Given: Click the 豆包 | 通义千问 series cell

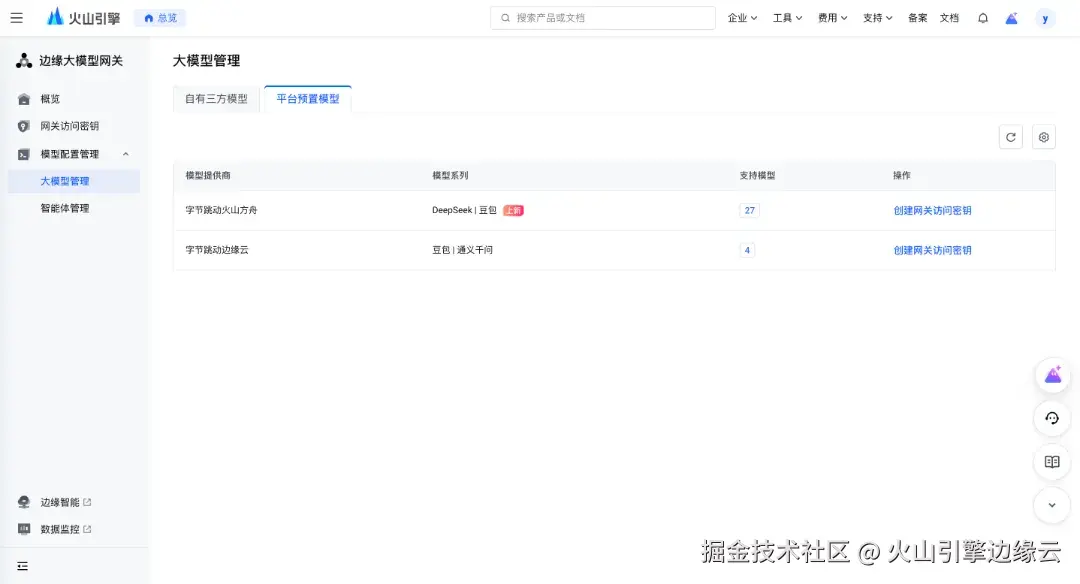Looking at the screenshot, I should tap(462, 250).
